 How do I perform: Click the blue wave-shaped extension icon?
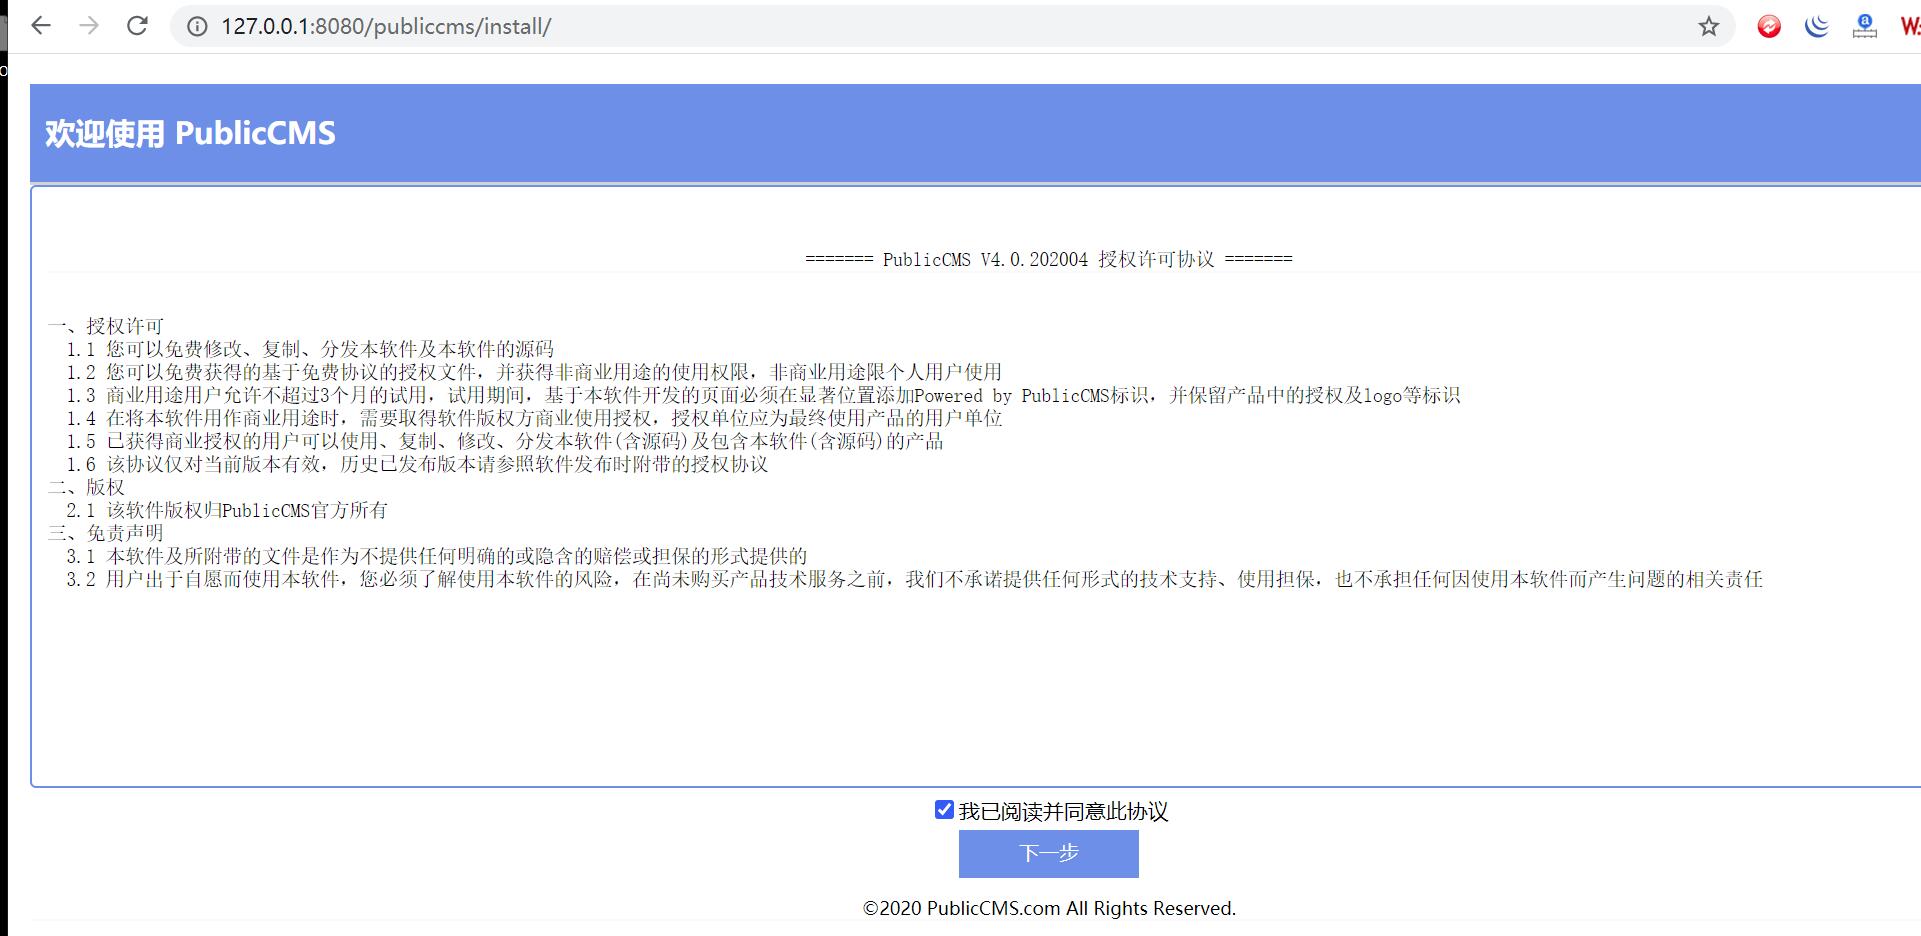tap(1816, 27)
